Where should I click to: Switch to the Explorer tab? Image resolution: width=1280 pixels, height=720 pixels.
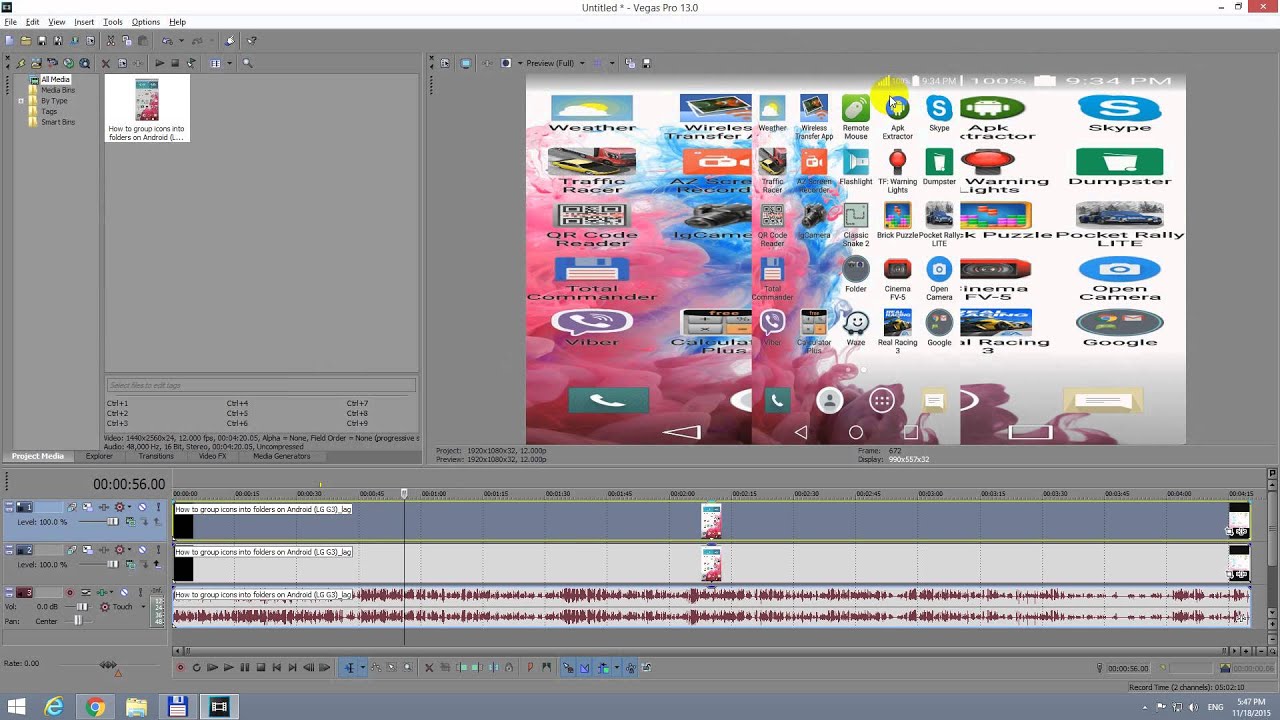click(99, 456)
